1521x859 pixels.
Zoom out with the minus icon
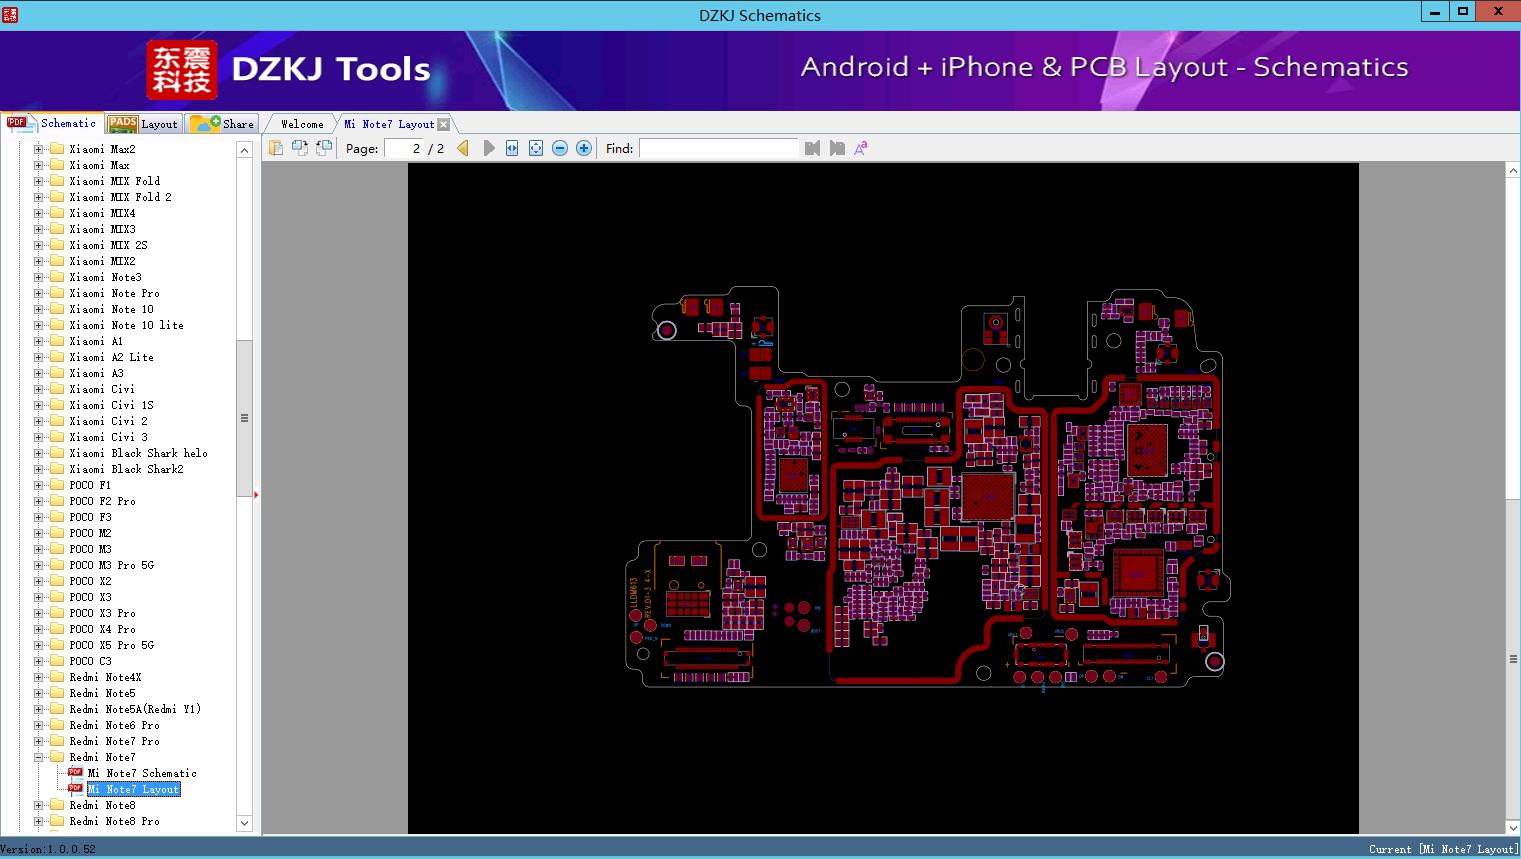560,148
